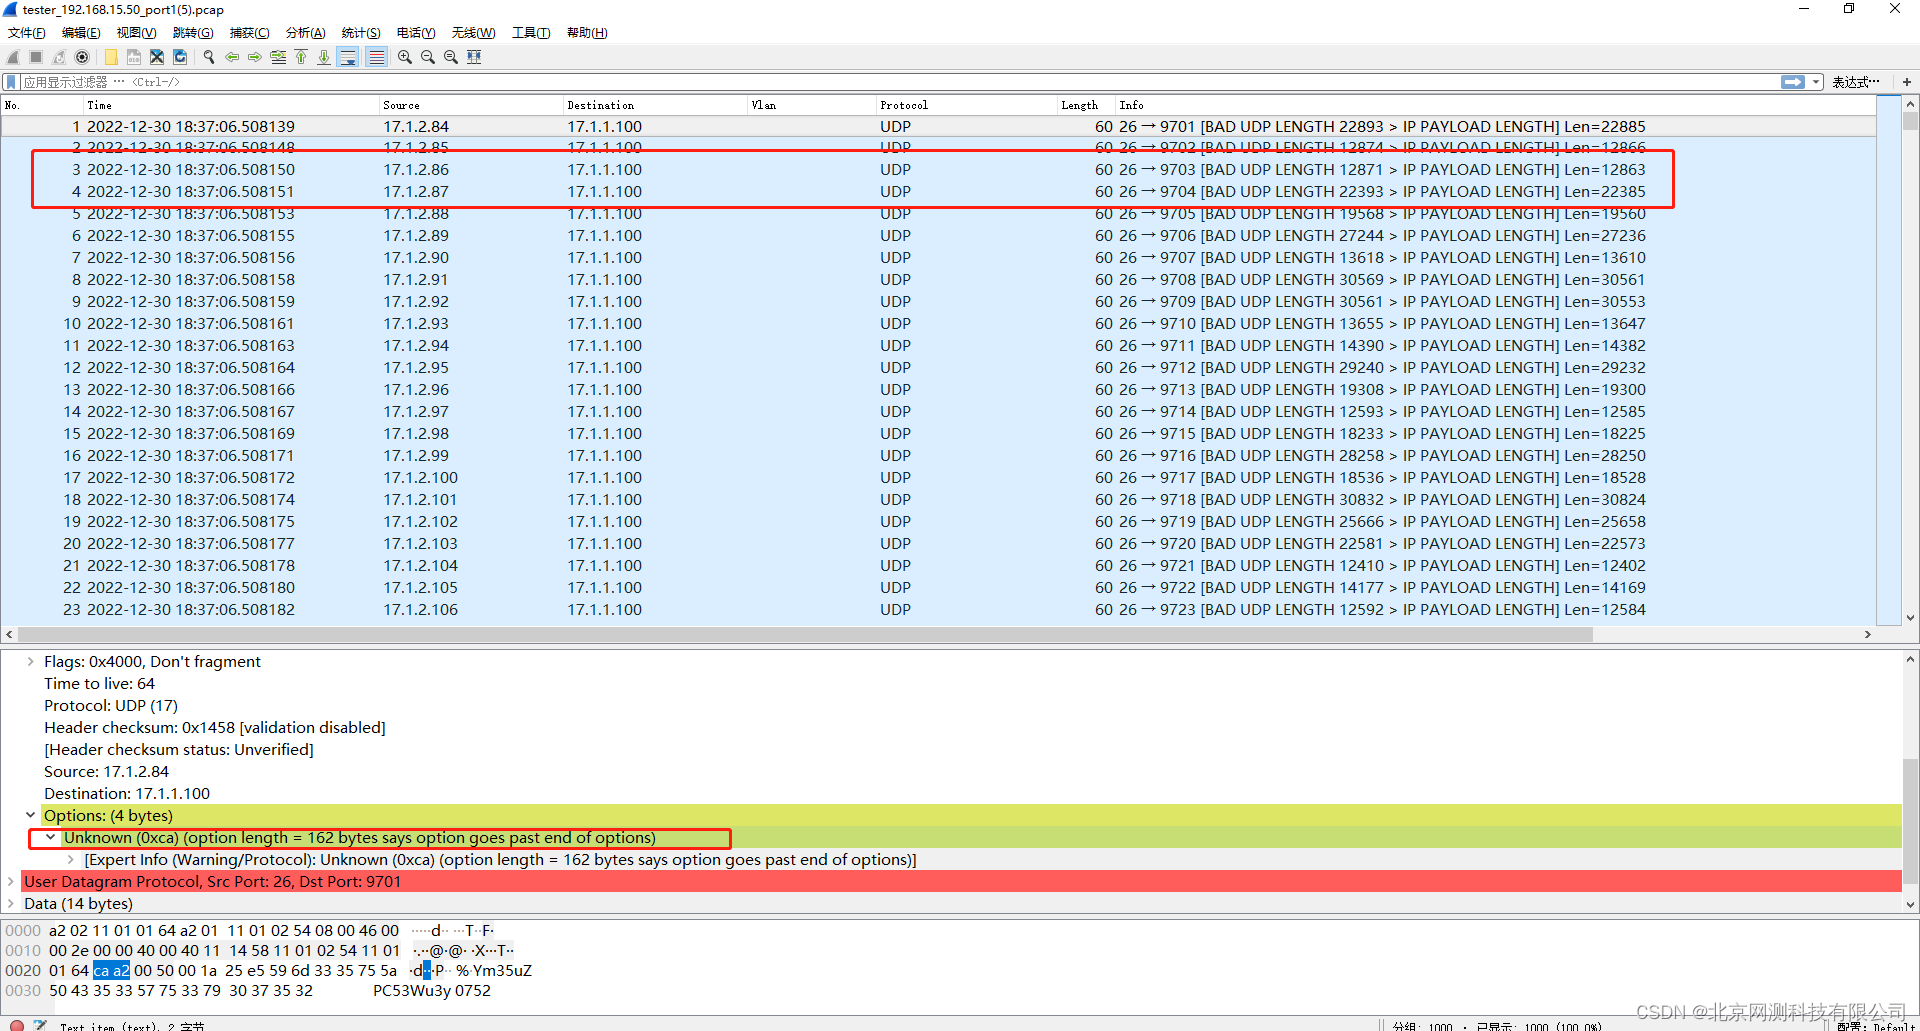Restart current capture icon
Screen dimensions: 1920x1031
(x=59, y=57)
